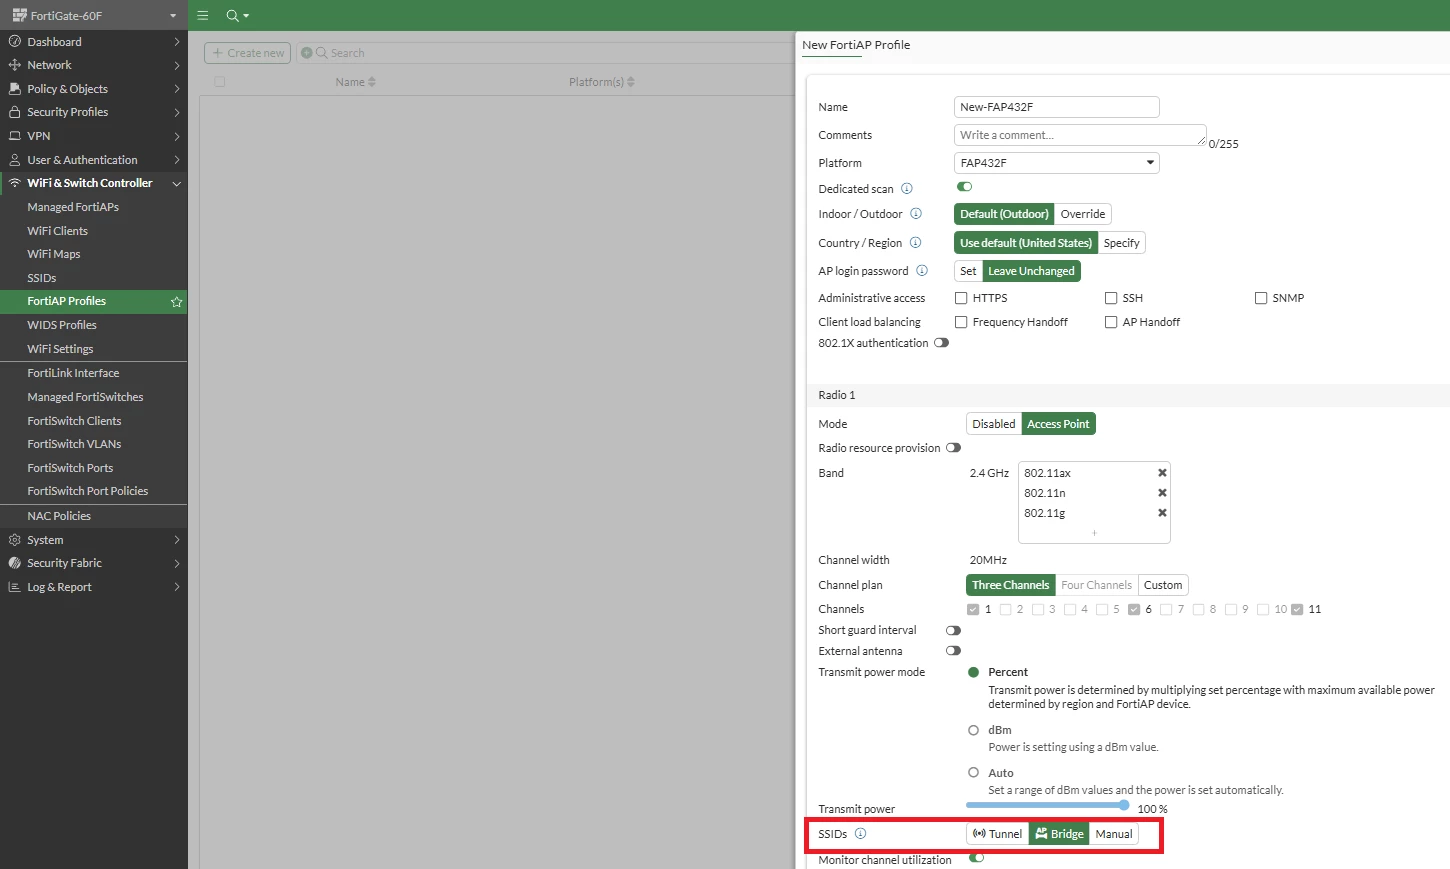Click the FortiGate logo icon in header
The image size is (1450, 869).
click(19, 15)
